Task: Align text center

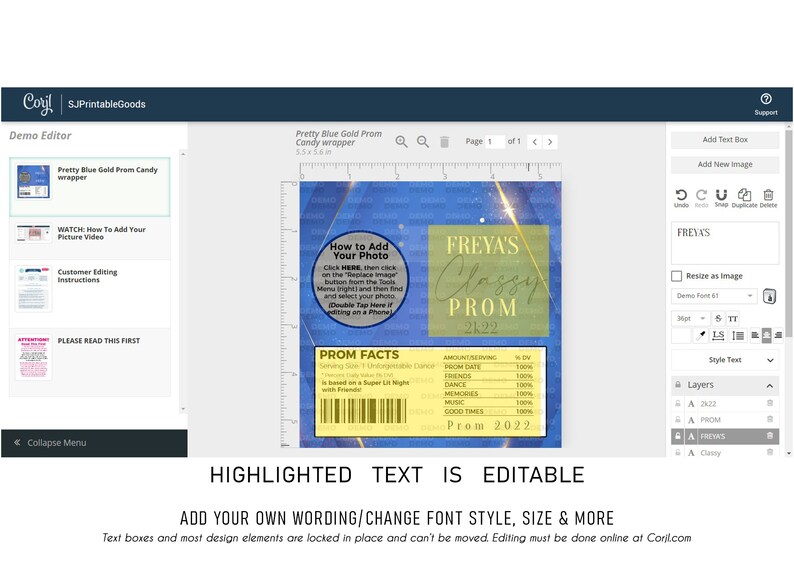Action: click(766, 335)
